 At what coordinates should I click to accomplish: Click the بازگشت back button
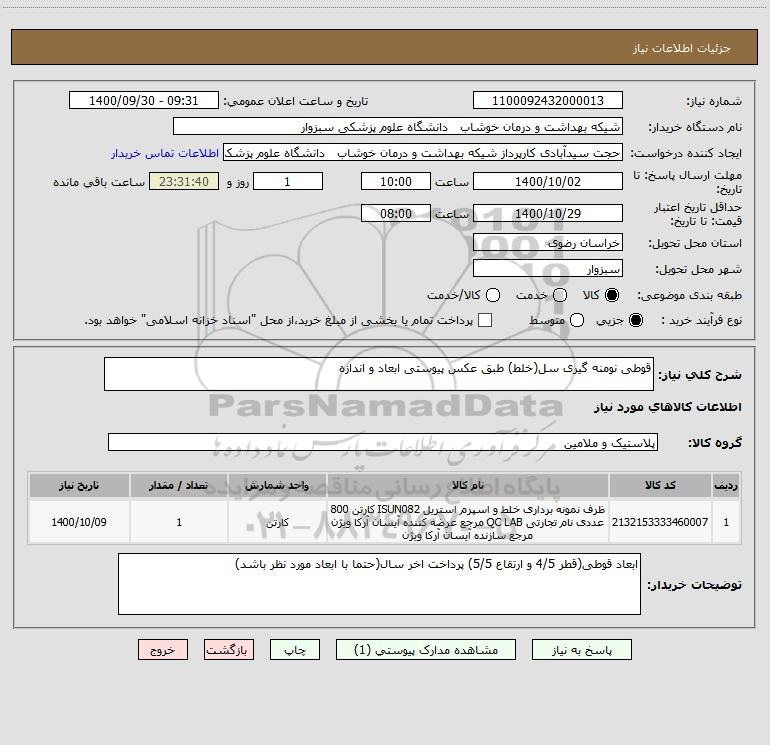tap(229, 650)
